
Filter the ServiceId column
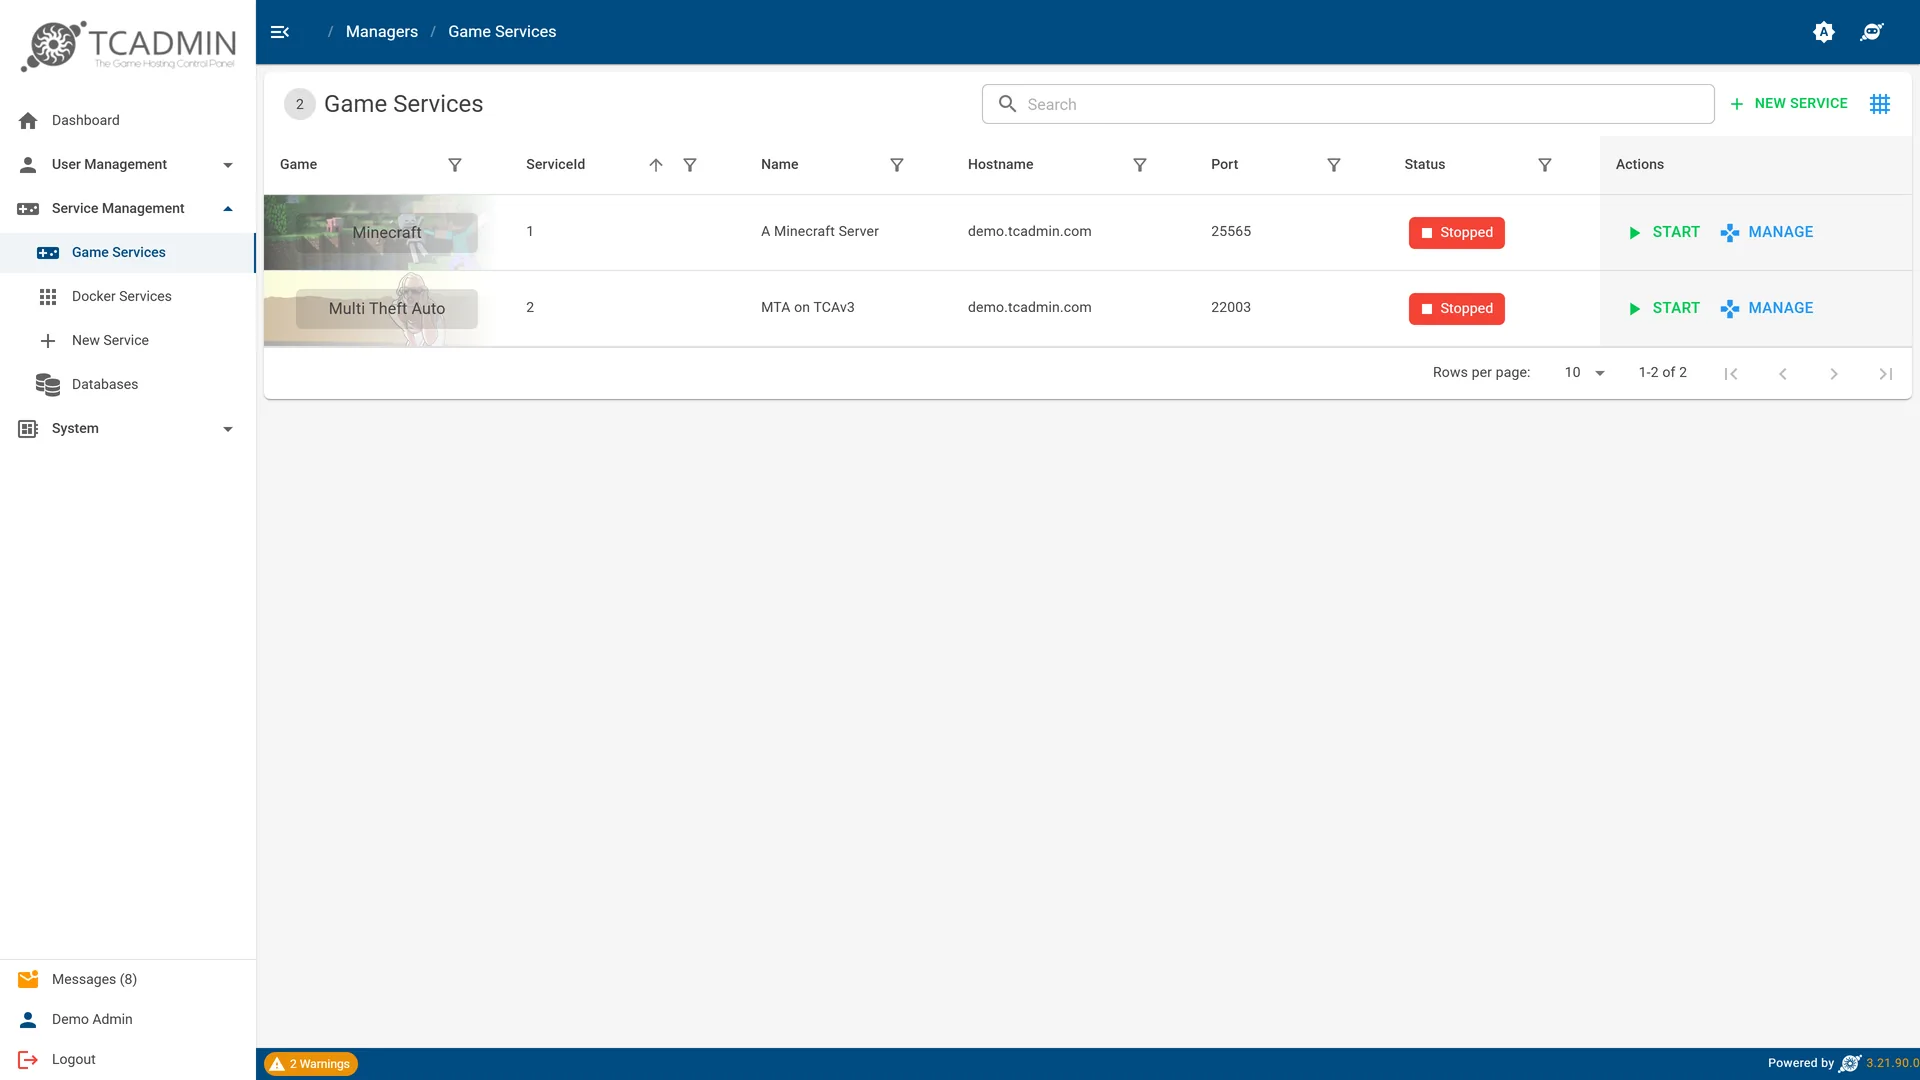[x=690, y=165]
